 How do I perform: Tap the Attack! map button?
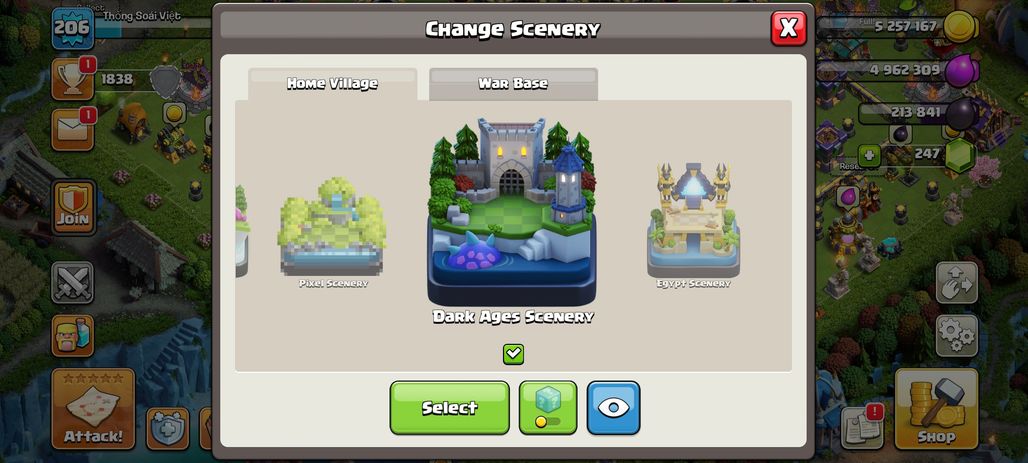[x=93, y=409]
